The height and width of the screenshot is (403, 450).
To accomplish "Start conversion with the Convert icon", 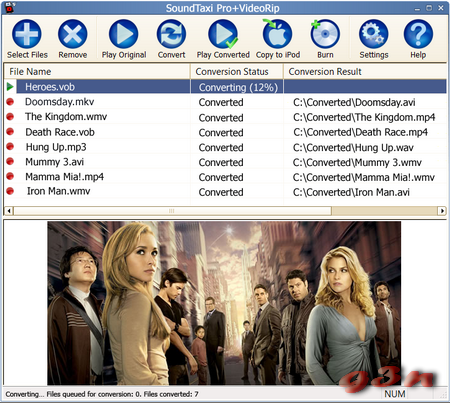I will pos(171,34).
